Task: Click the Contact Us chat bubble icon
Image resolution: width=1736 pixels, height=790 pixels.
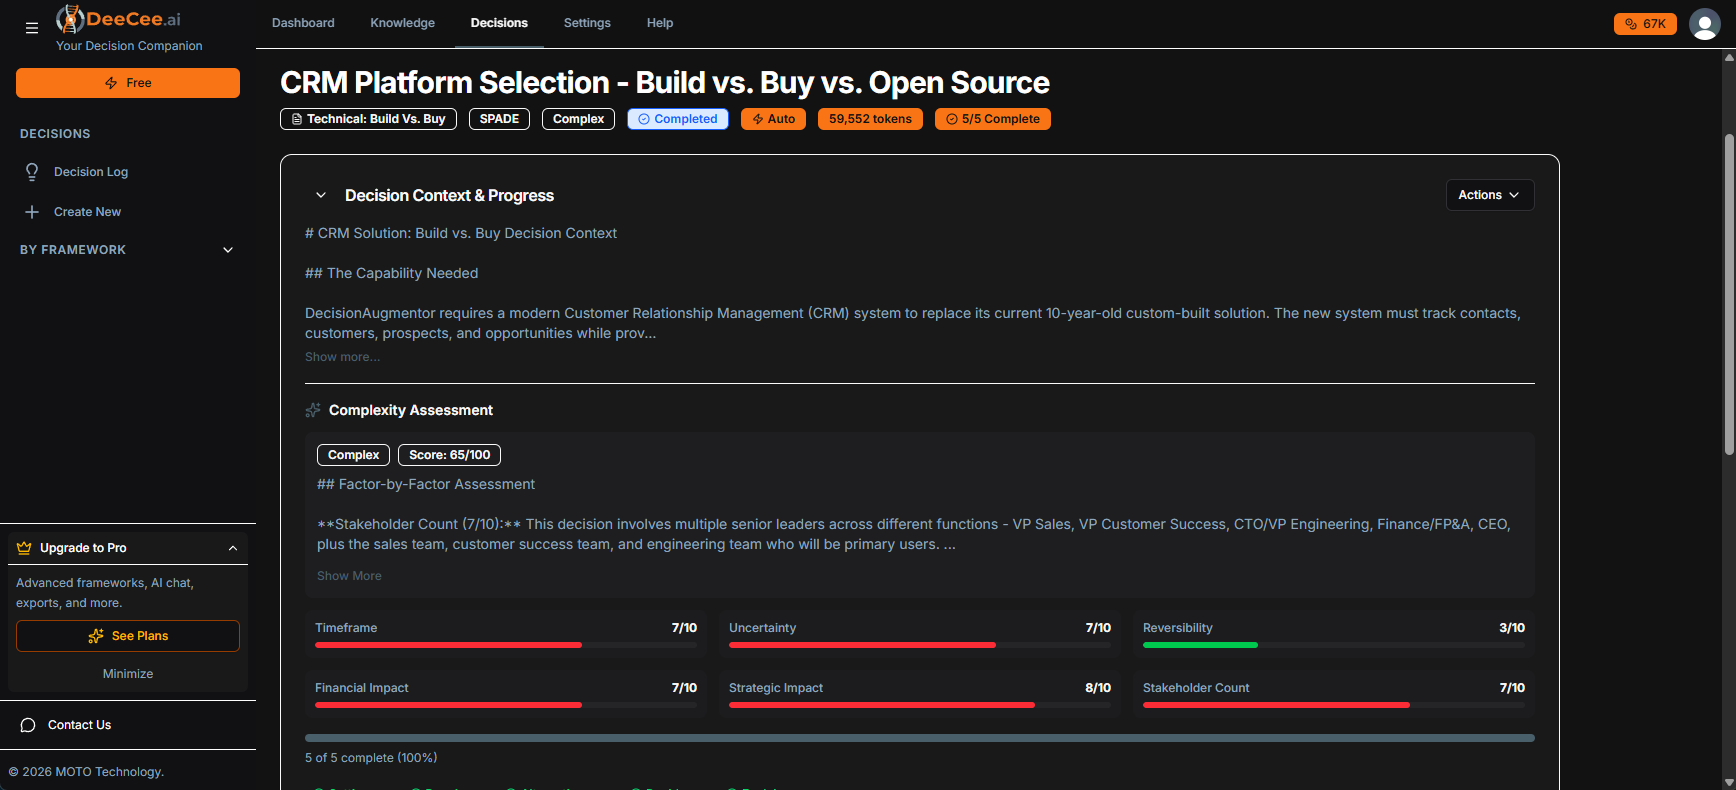Action: (28, 725)
